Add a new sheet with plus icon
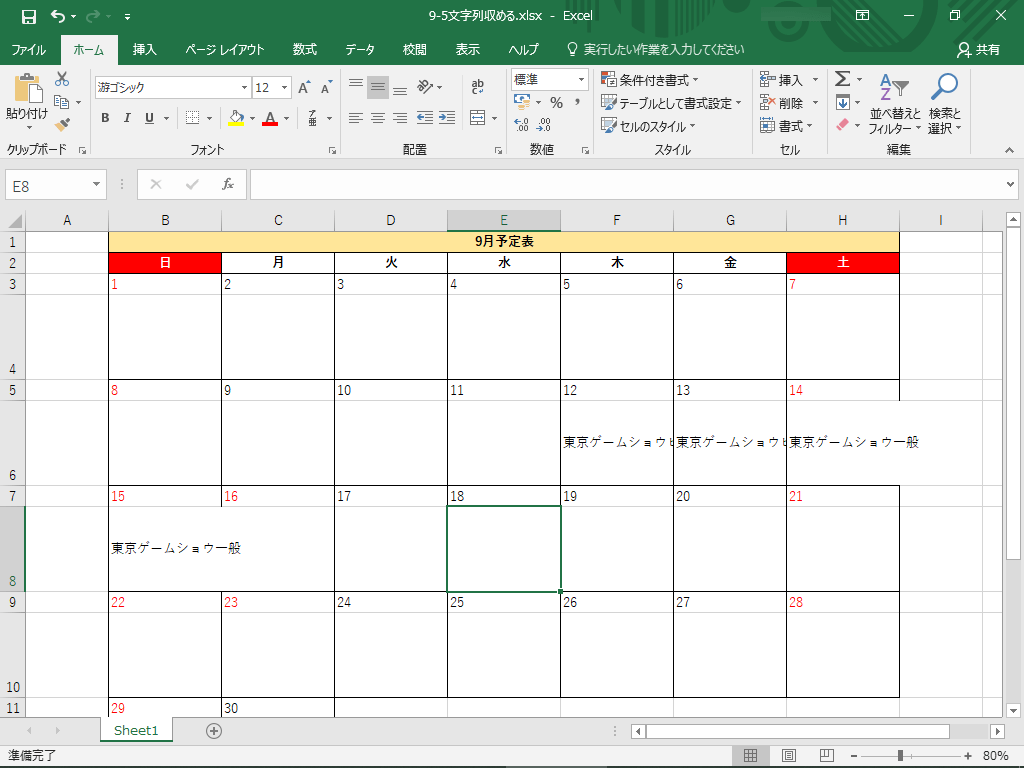The height and width of the screenshot is (768, 1024). (x=214, y=731)
